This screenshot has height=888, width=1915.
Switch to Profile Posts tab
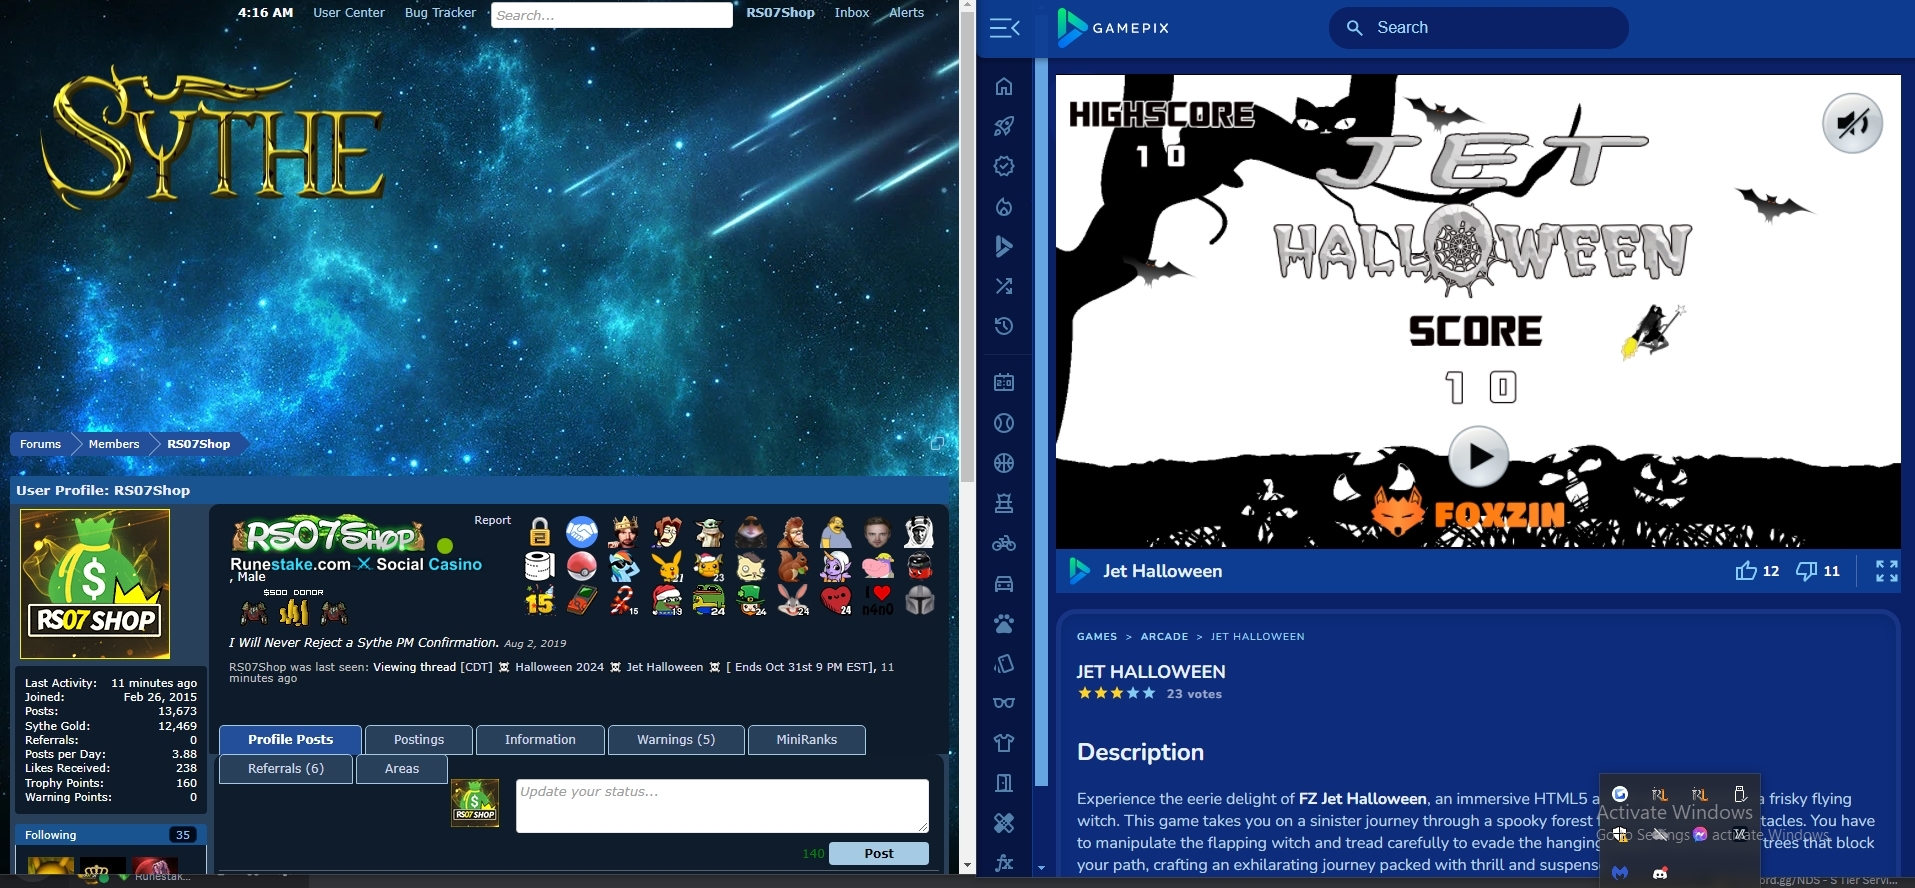(290, 740)
